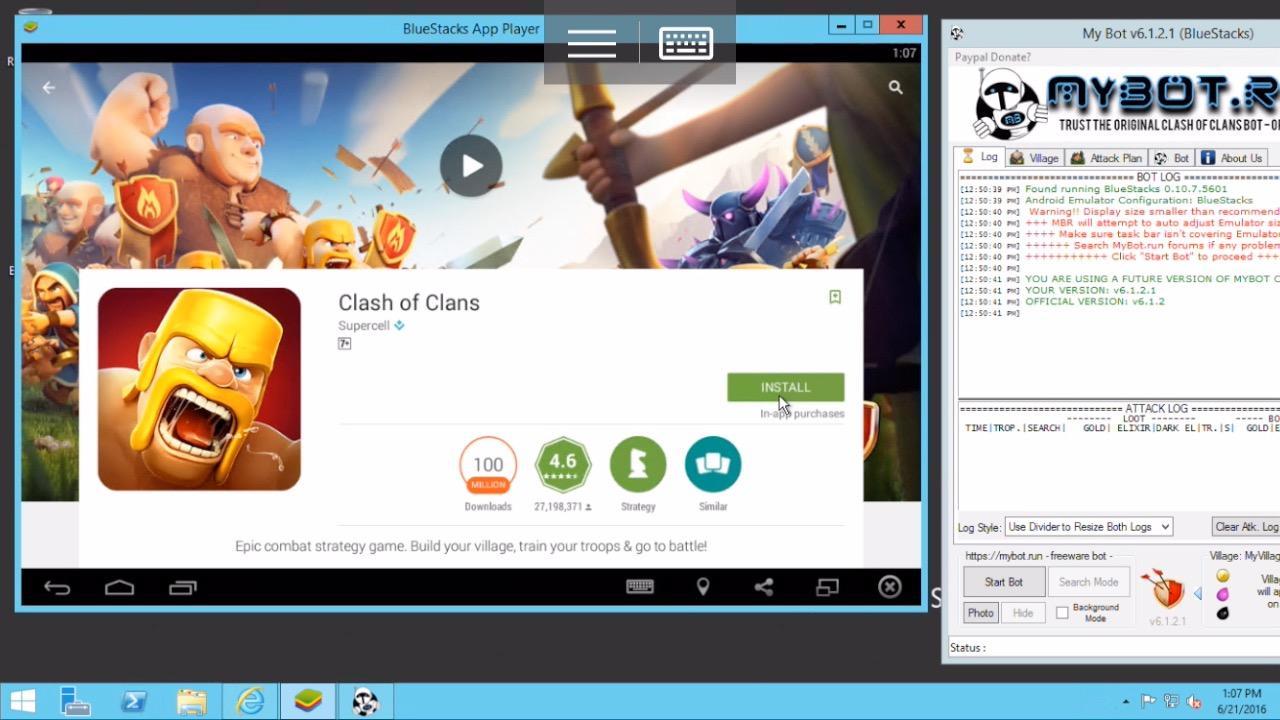1280x720 pixels.
Task: Click Hide button in My Bot
Action: click(1022, 613)
